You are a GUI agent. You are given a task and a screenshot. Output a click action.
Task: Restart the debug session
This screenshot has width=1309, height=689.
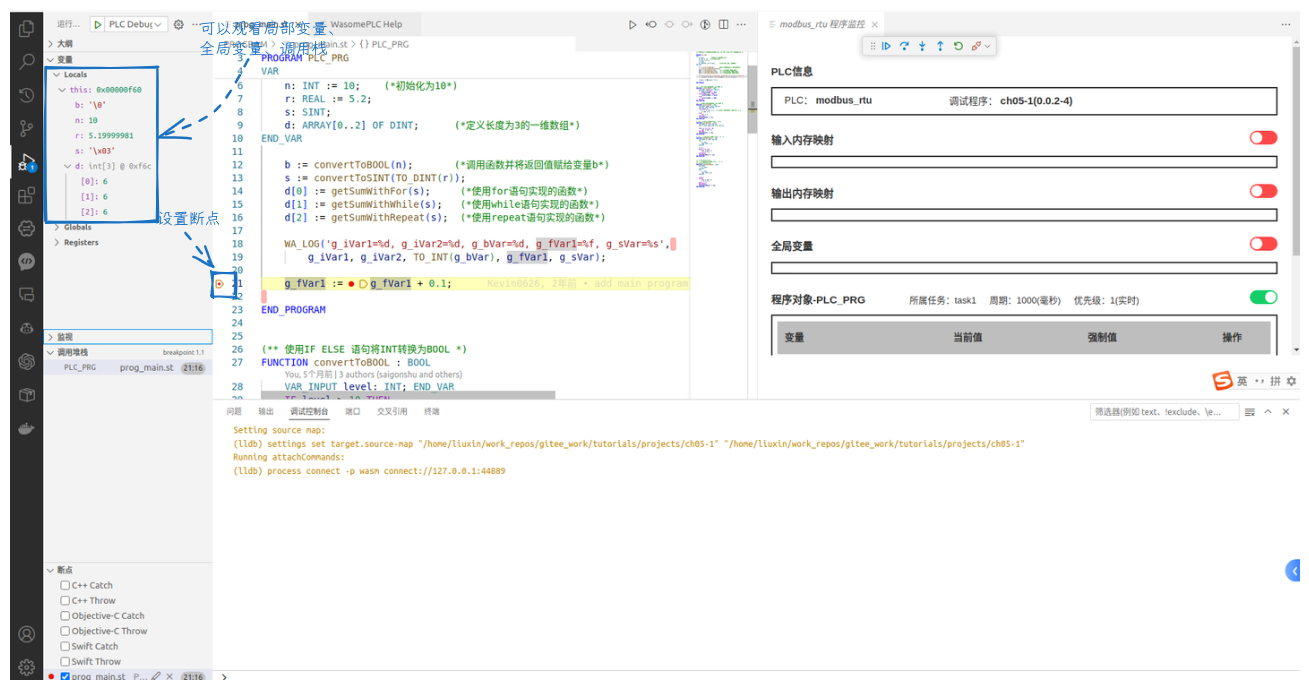pos(958,46)
